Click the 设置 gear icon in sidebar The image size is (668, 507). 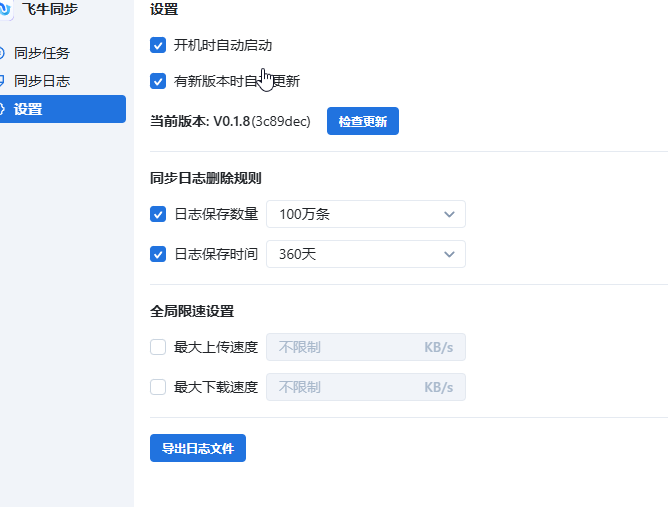(3, 109)
